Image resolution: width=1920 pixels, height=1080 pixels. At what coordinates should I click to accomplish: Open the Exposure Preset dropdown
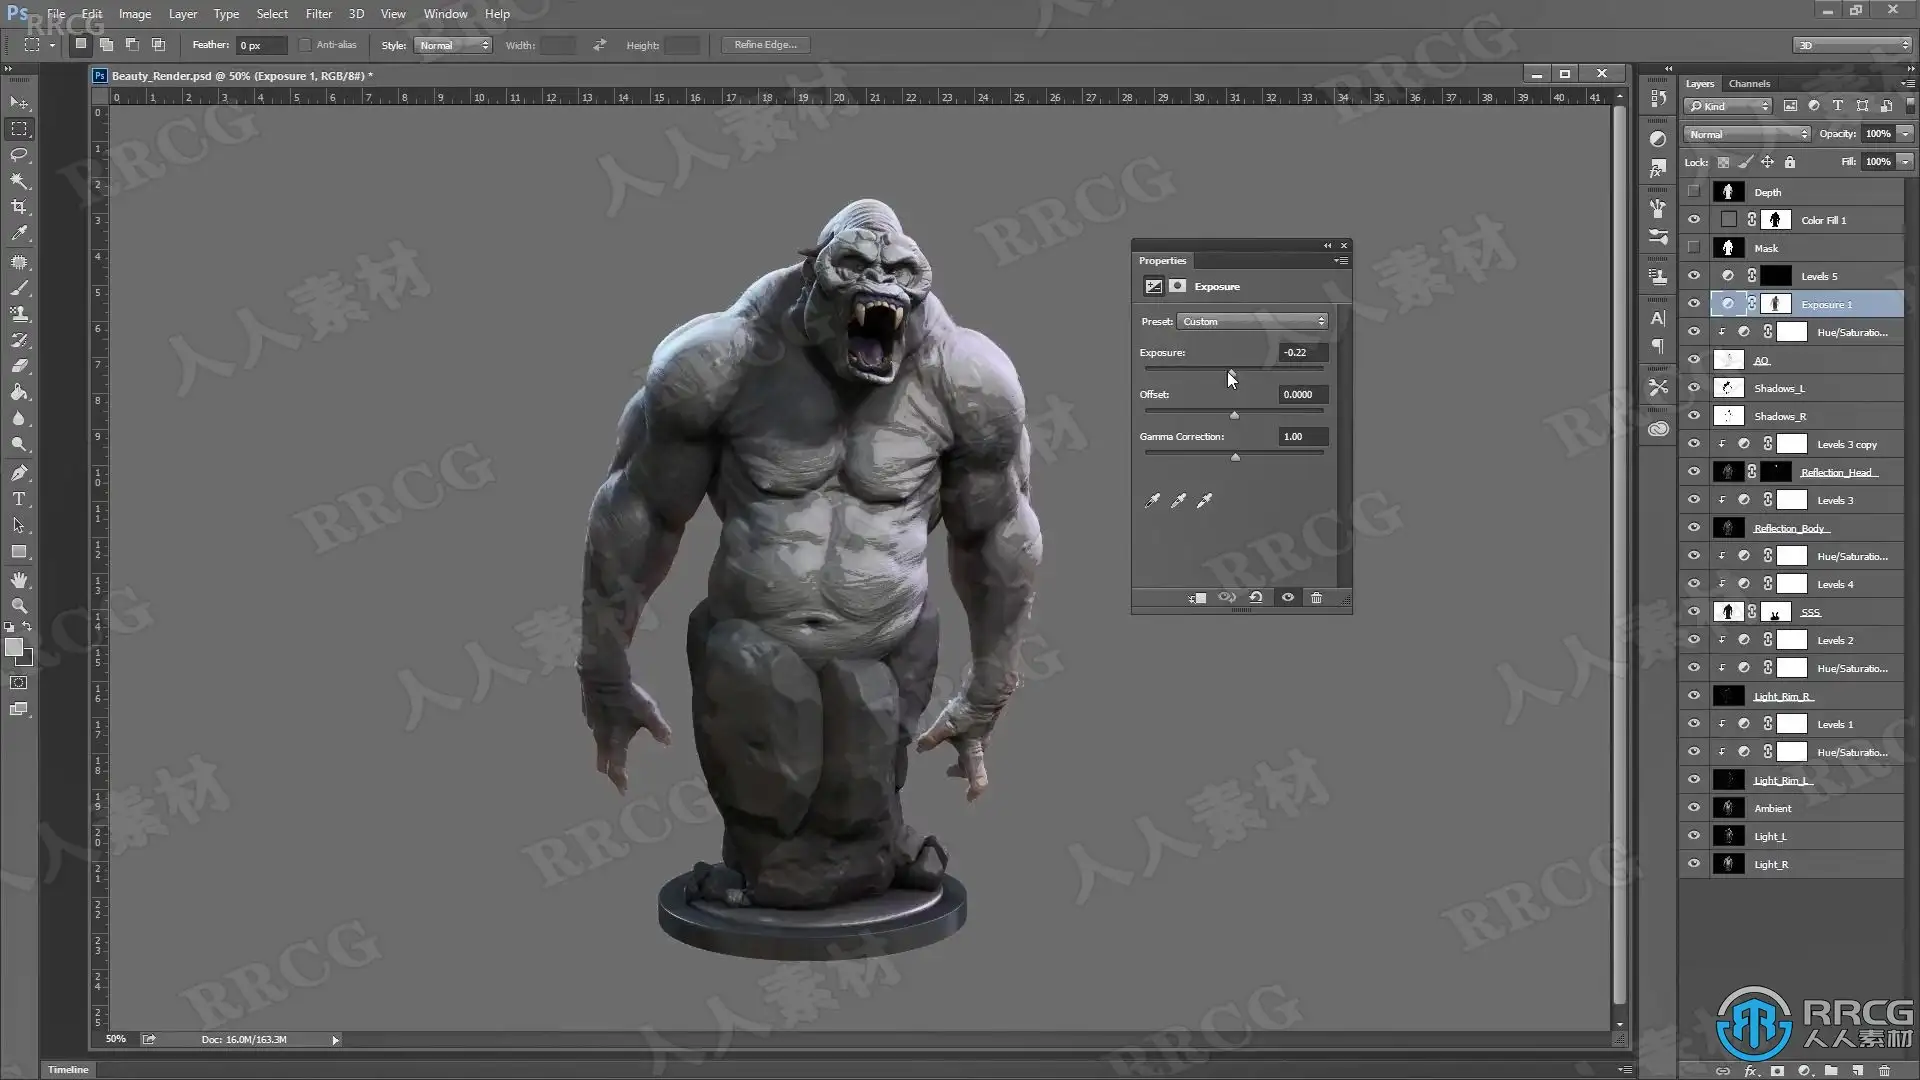coord(1253,322)
